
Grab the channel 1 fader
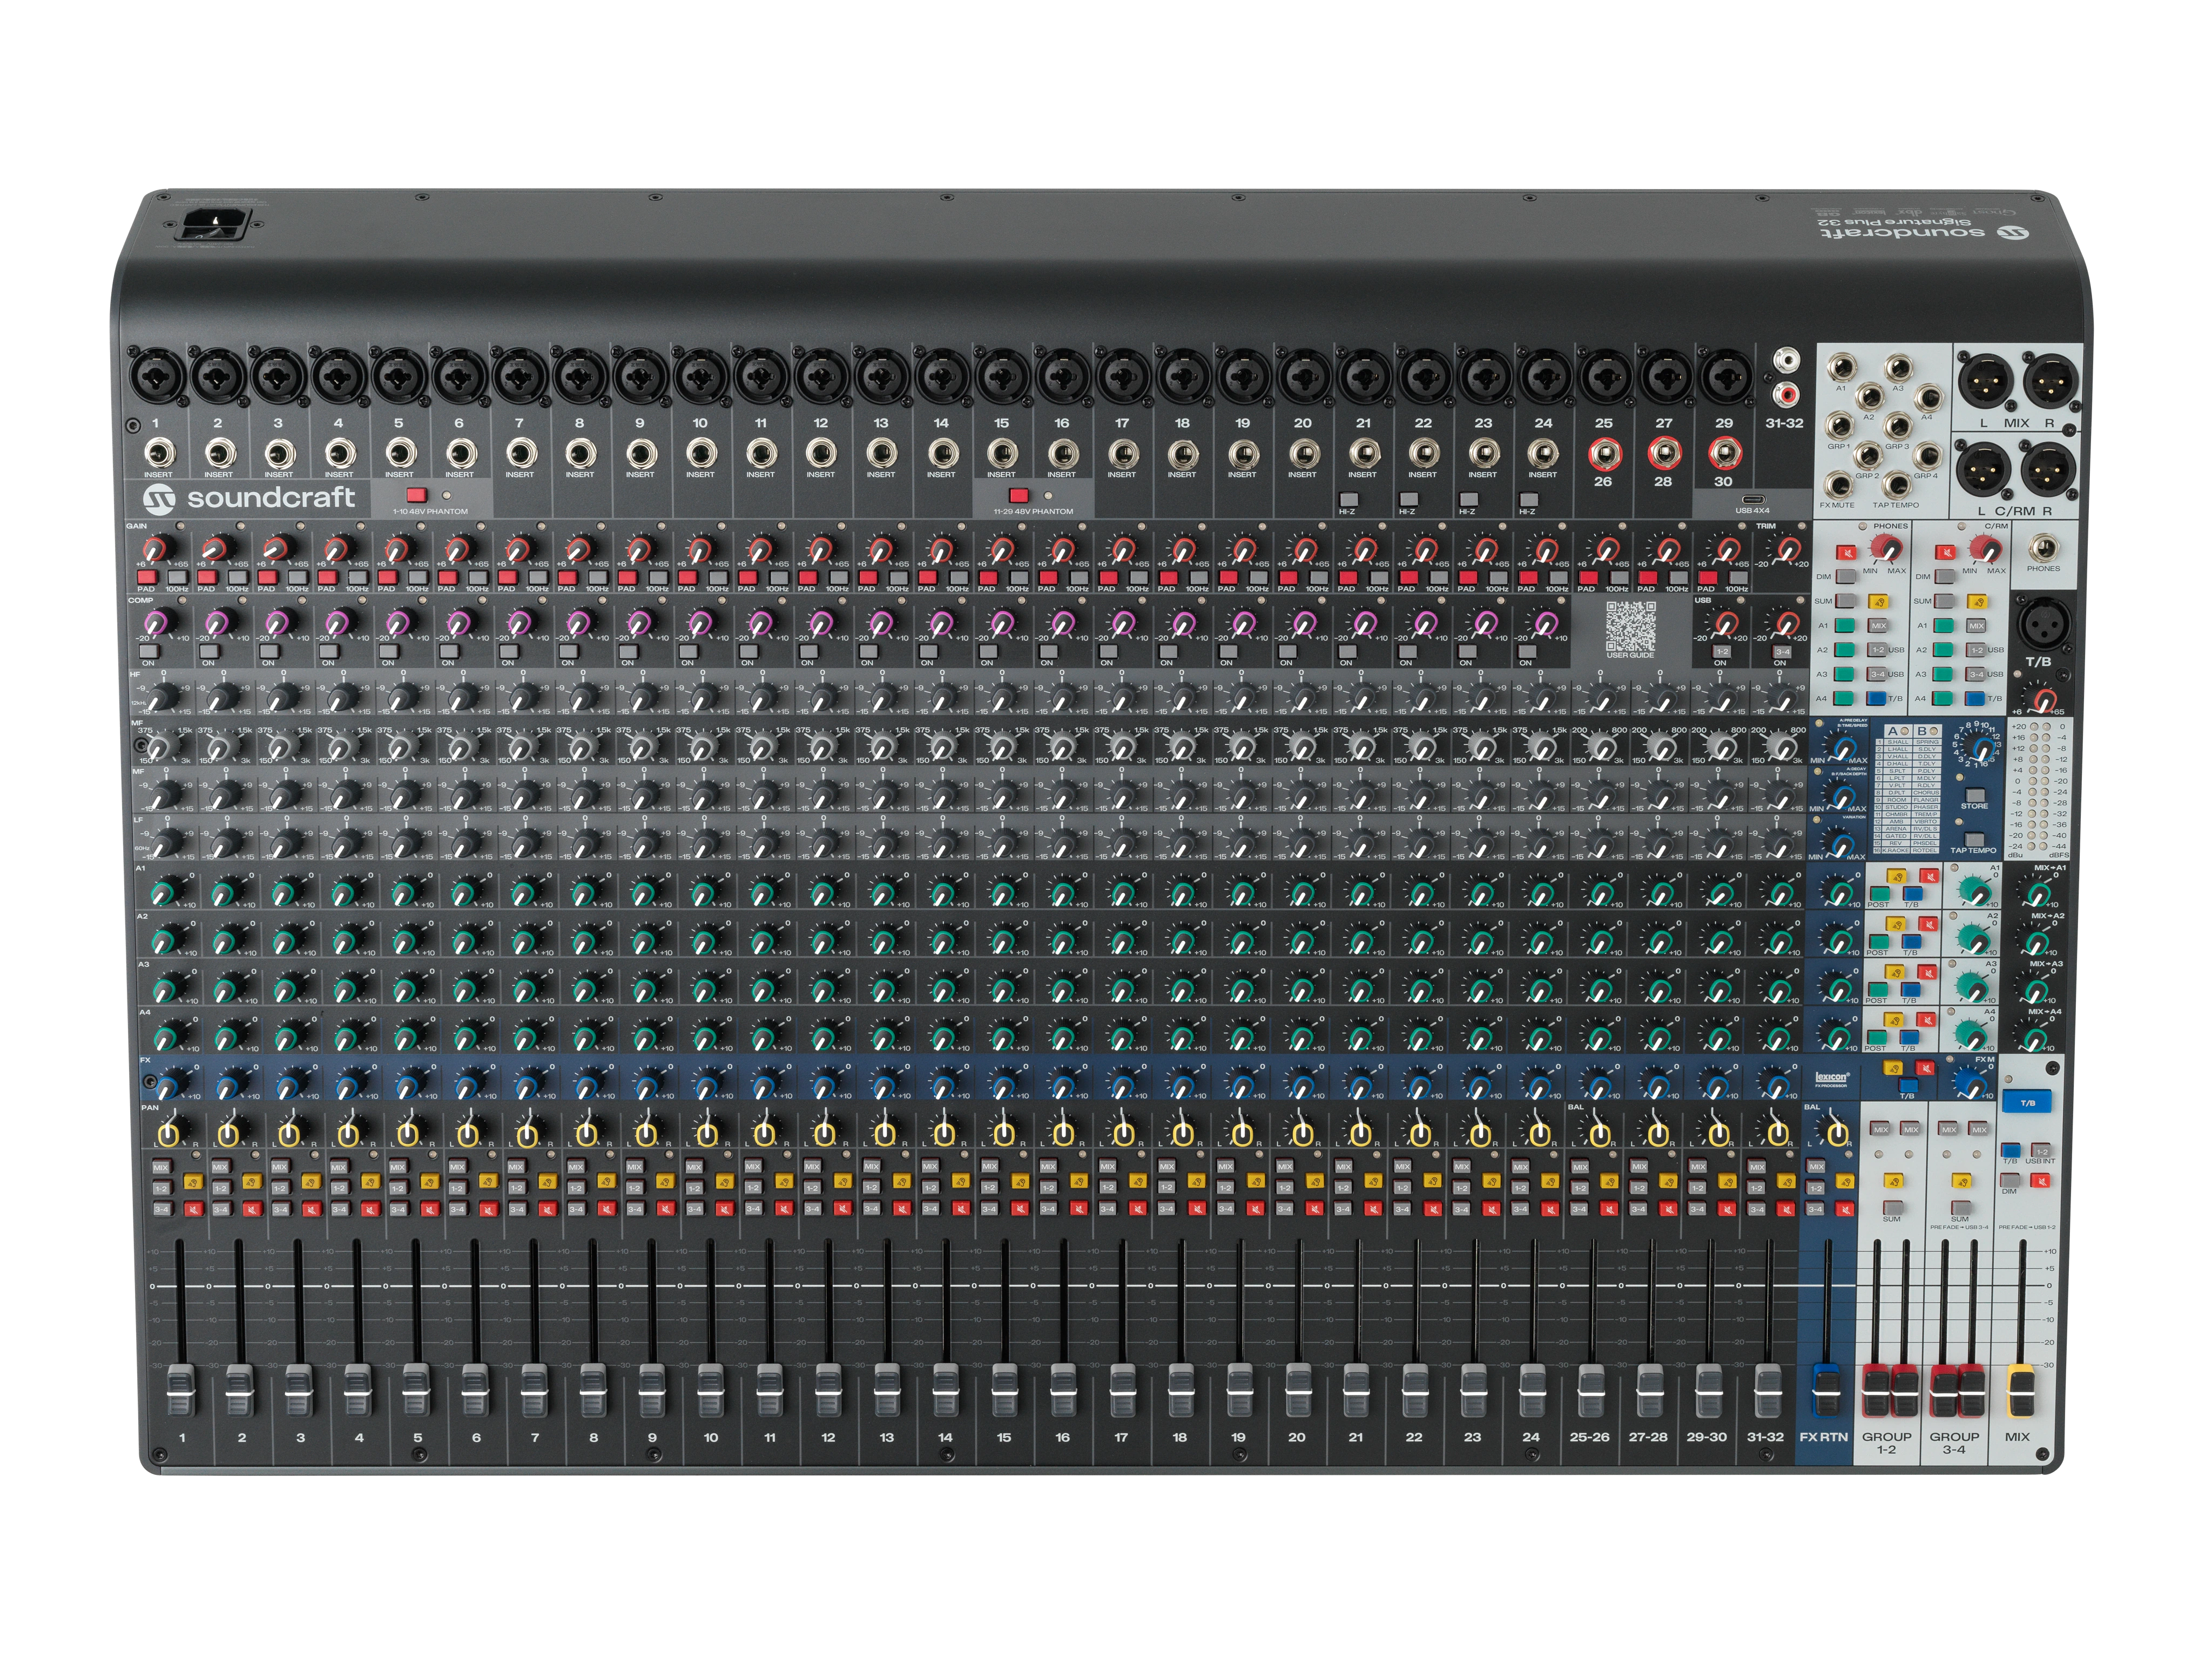coord(181,1390)
